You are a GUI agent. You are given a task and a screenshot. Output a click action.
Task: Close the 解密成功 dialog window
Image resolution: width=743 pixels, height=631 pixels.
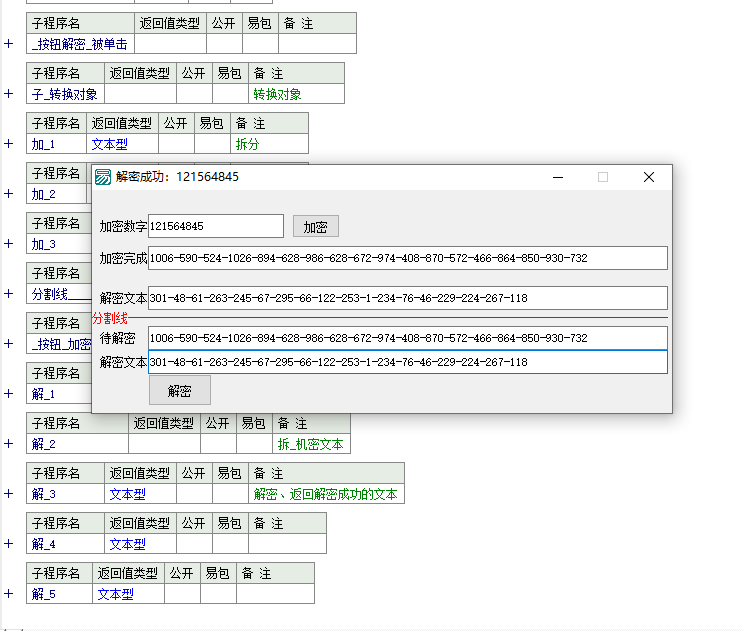[x=648, y=177]
